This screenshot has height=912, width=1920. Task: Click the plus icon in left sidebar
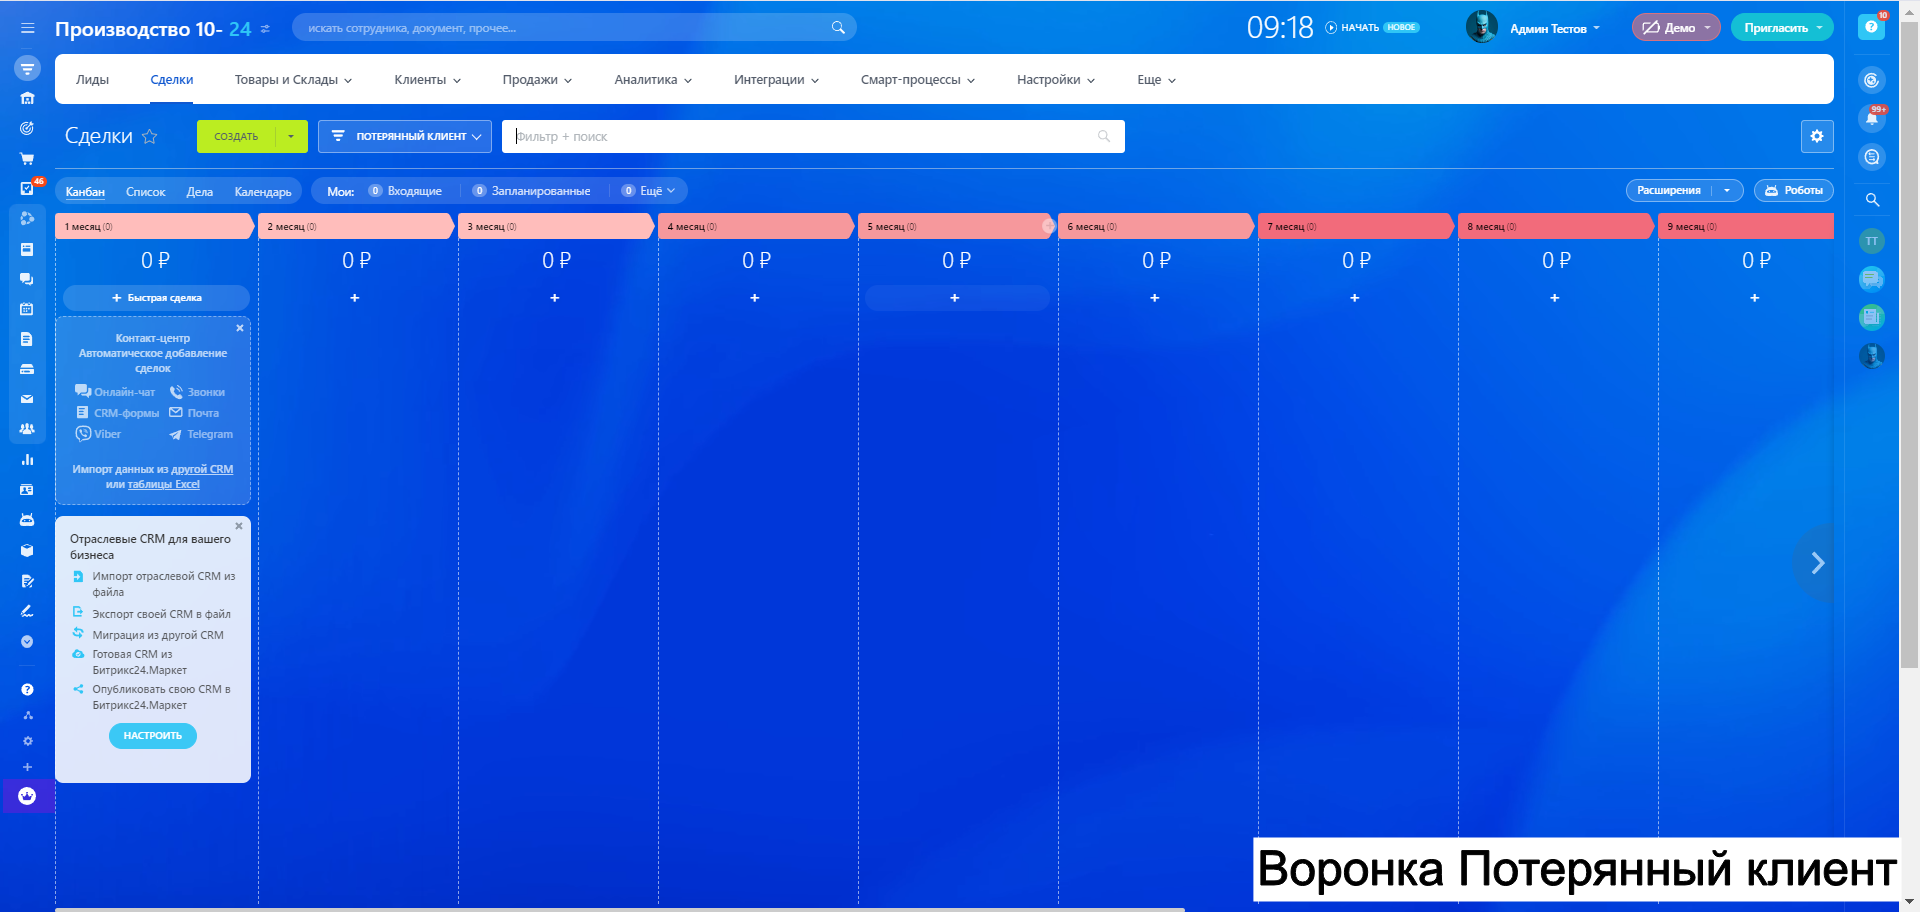coord(27,767)
